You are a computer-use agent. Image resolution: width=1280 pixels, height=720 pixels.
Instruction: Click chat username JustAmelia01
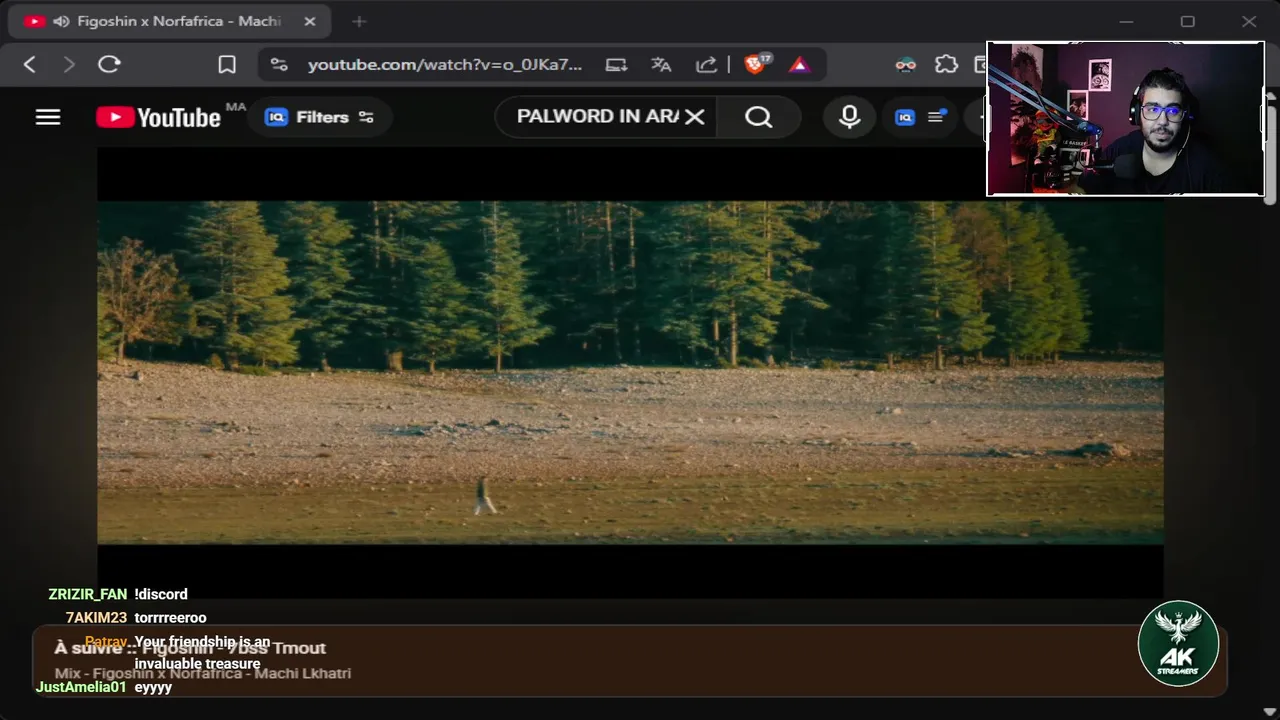click(x=81, y=687)
